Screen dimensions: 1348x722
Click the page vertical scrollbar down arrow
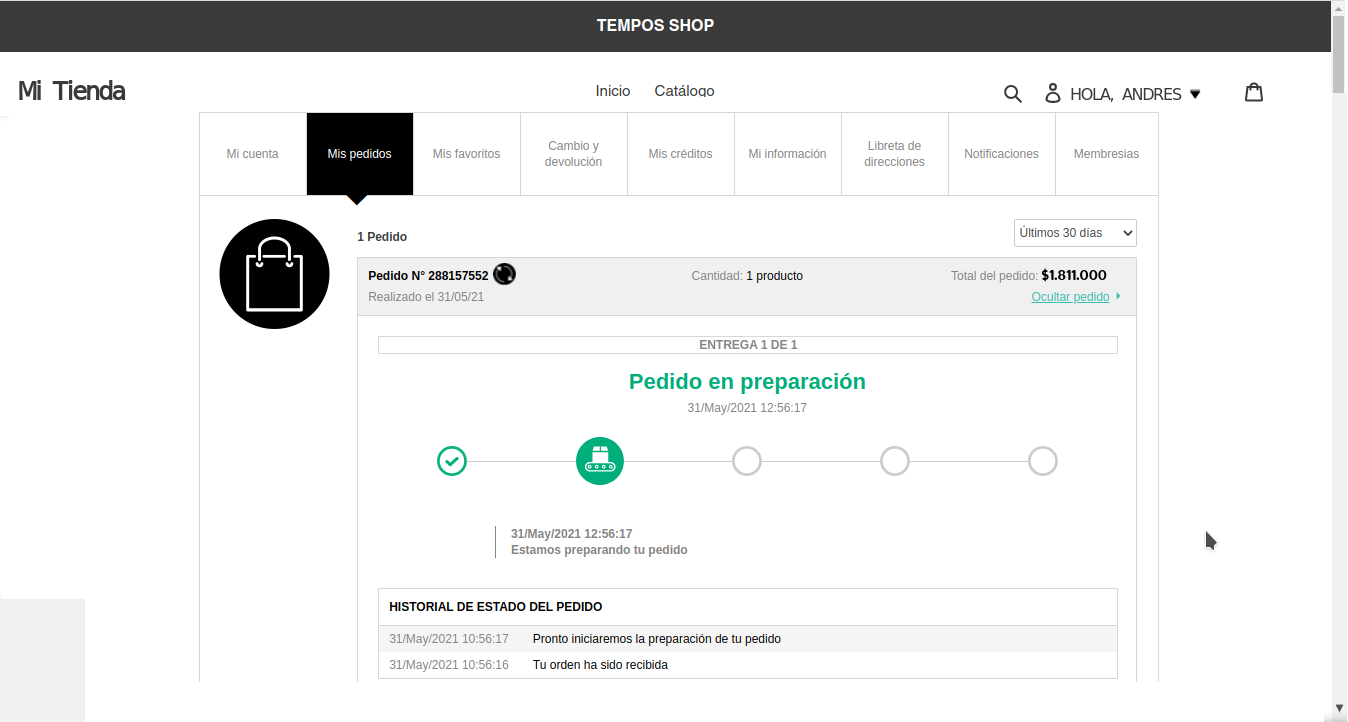click(1339, 708)
